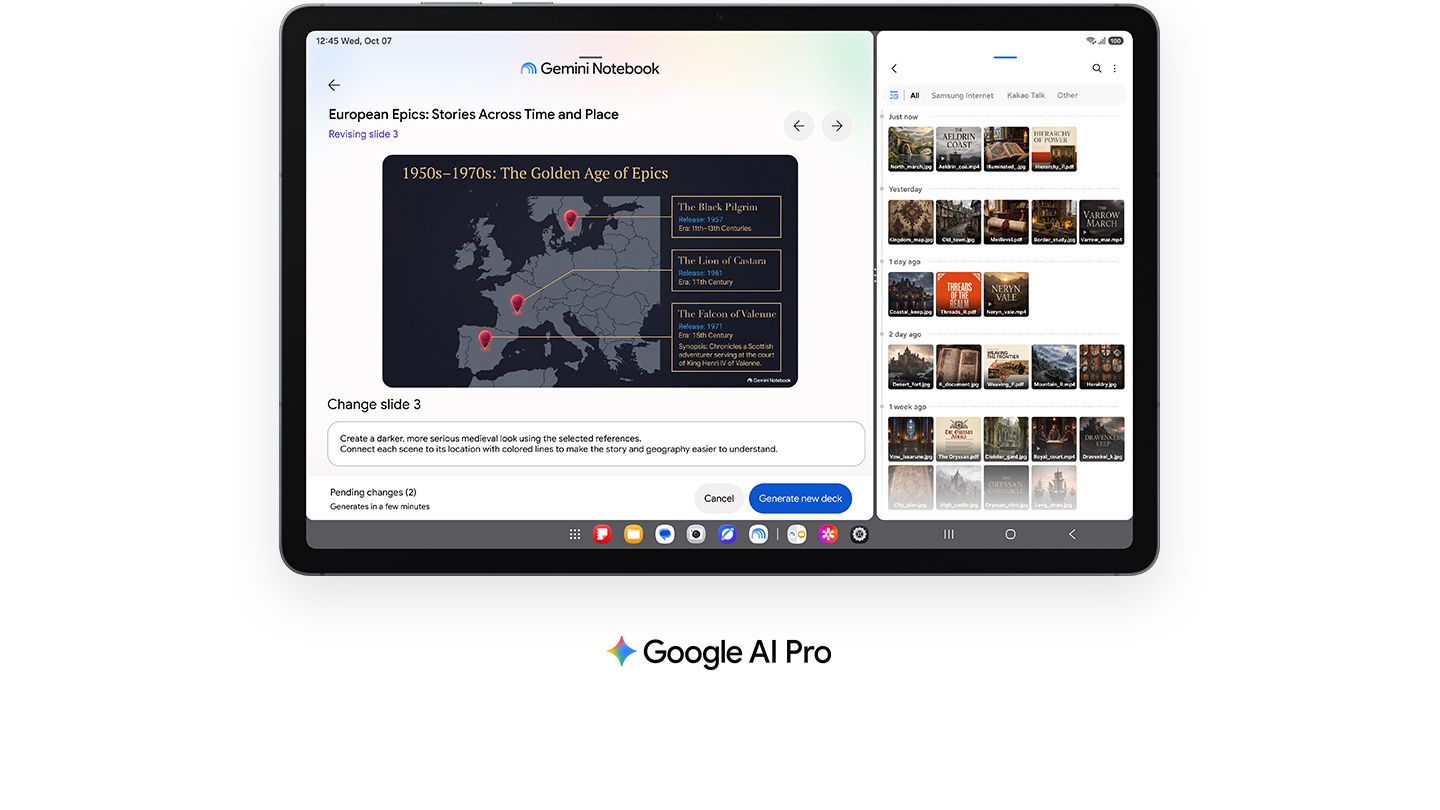Viewport: 1440px width, 810px height.
Task: Open the North_march.jpg thumbnail
Action: (911, 149)
